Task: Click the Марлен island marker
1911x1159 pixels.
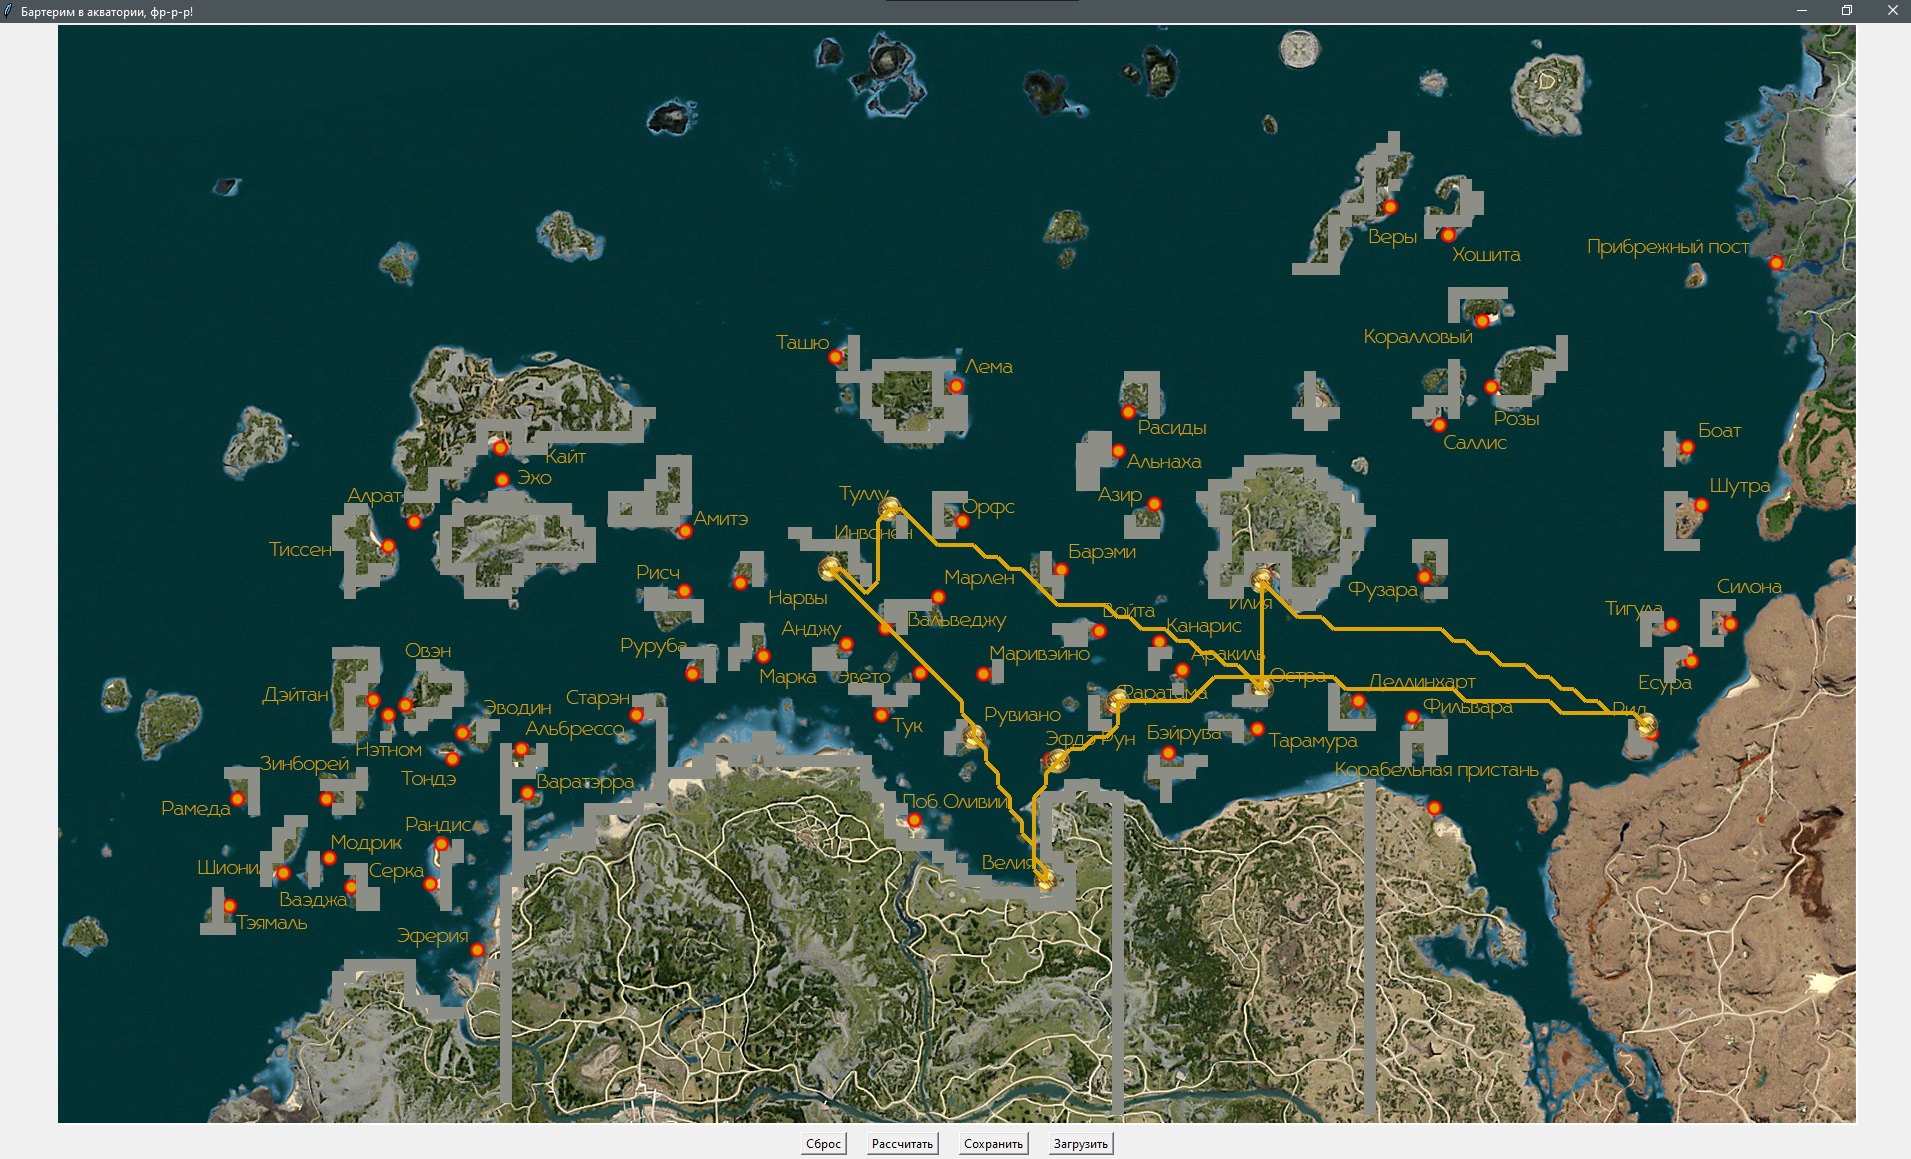Action: point(938,597)
